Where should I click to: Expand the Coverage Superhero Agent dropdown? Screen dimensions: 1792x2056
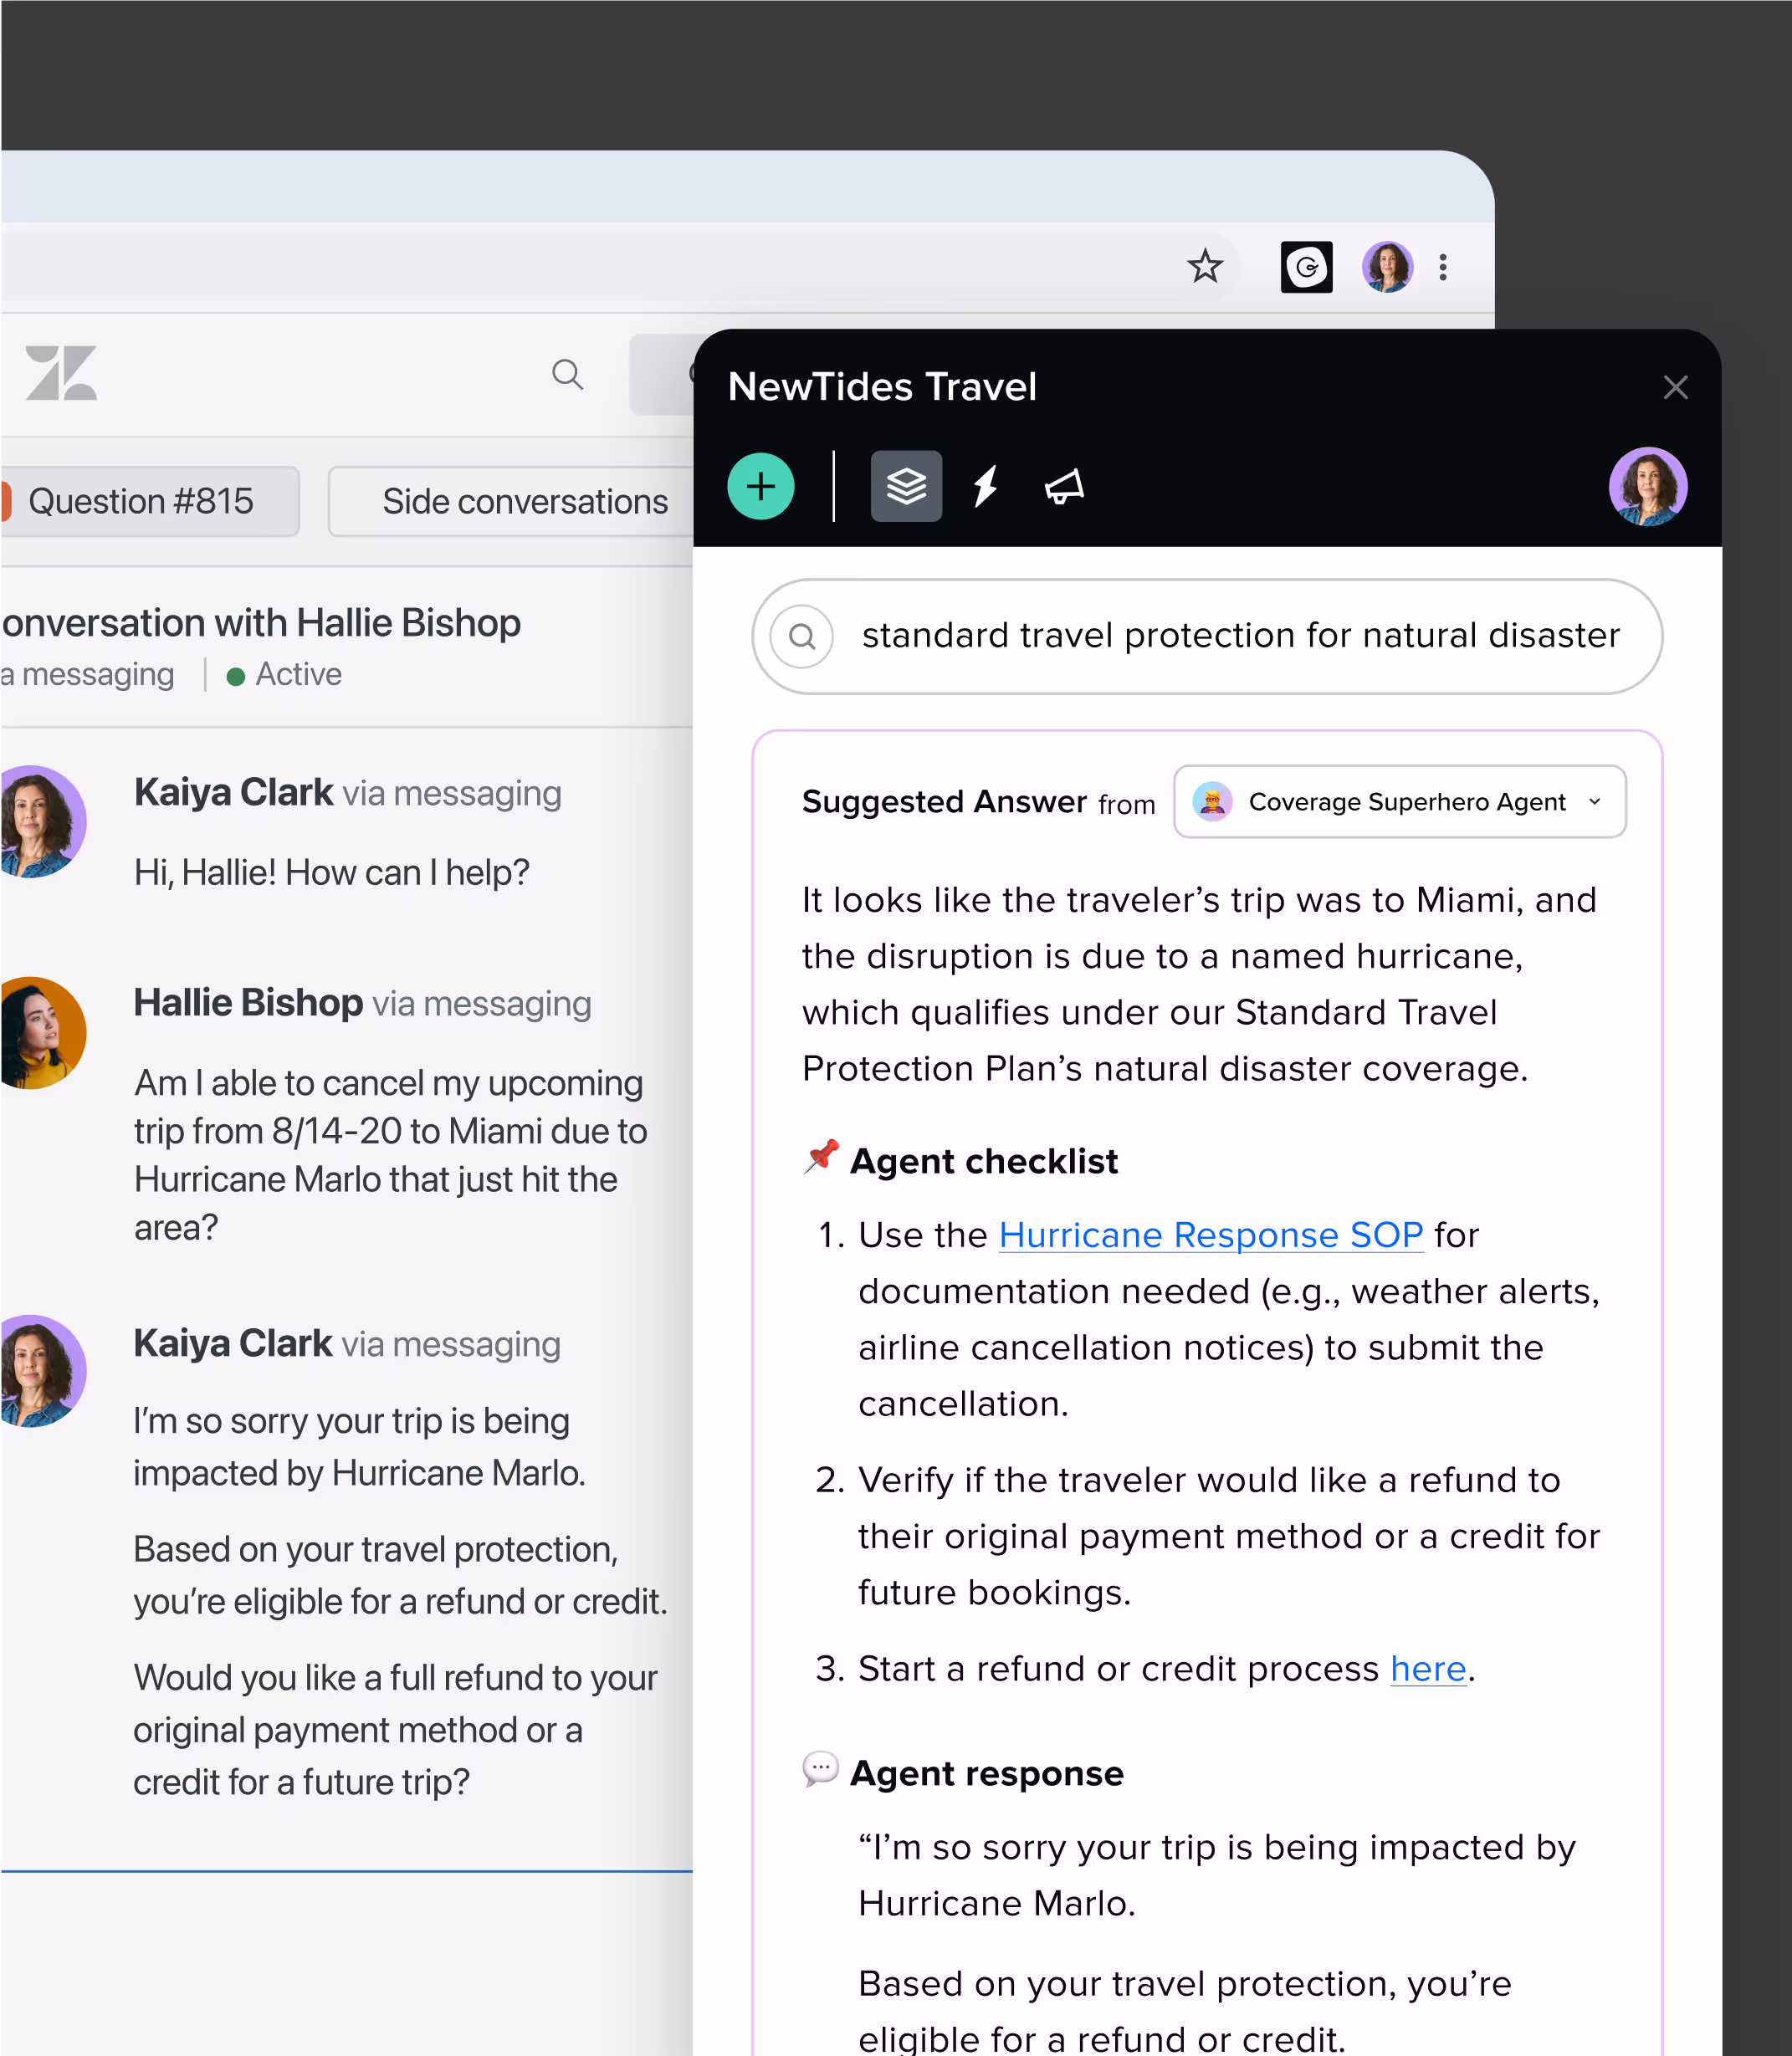(x=1399, y=802)
